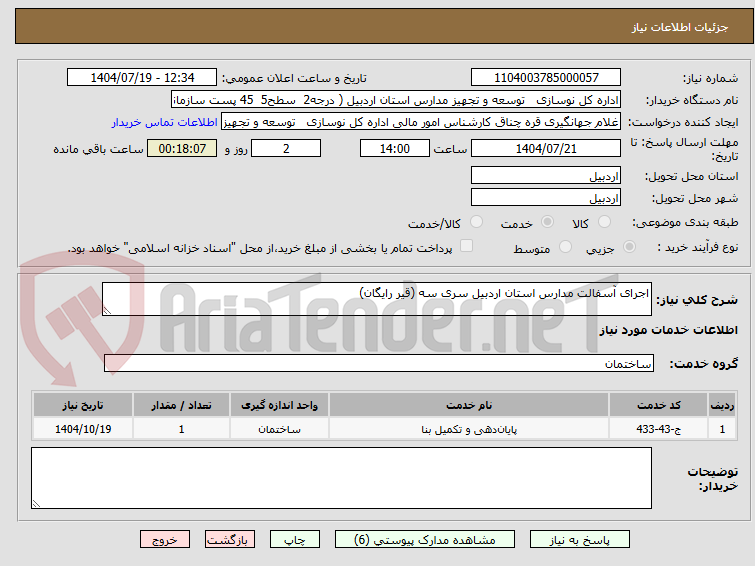The image size is (755, 566).
Task: Click the شرح کلی نیاز description textarea
Action: click(377, 299)
